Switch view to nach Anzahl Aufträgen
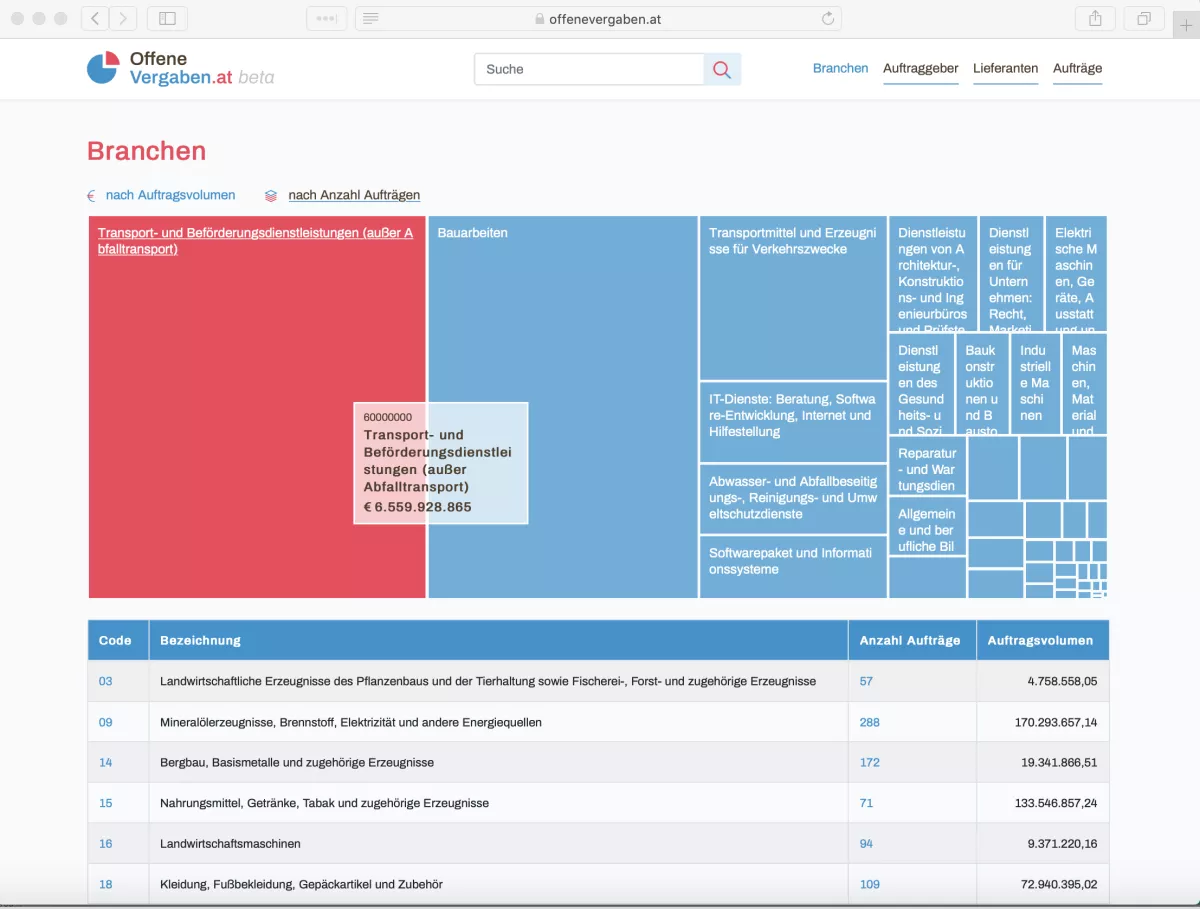 pyautogui.click(x=354, y=195)
